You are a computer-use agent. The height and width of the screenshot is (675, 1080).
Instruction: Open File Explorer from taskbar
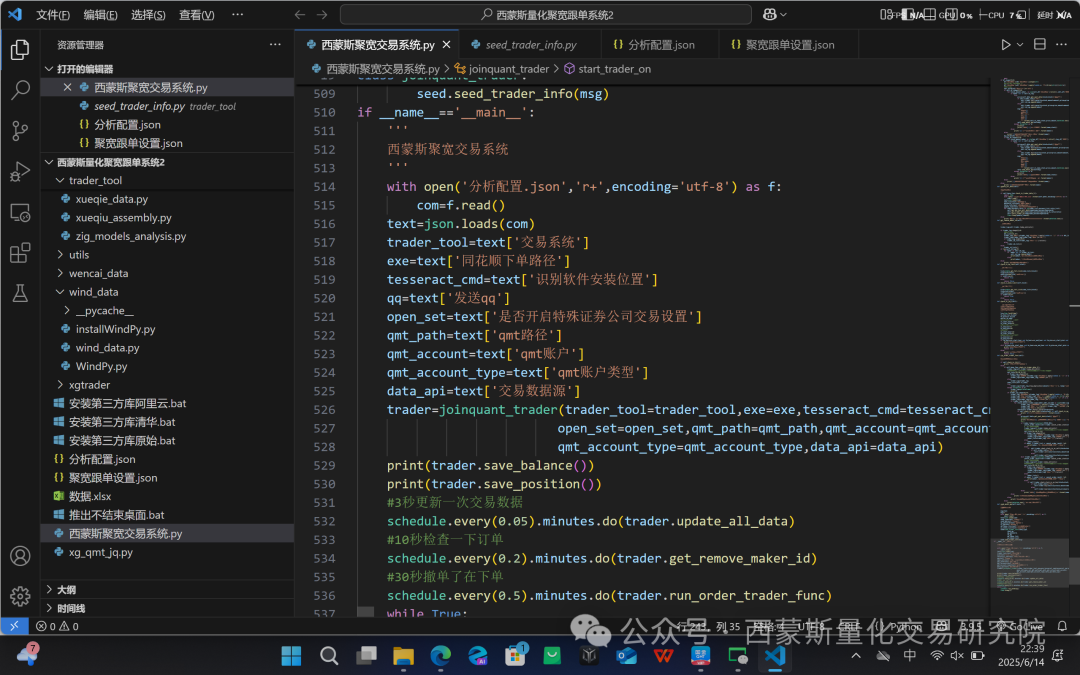(x=404, y=655)
